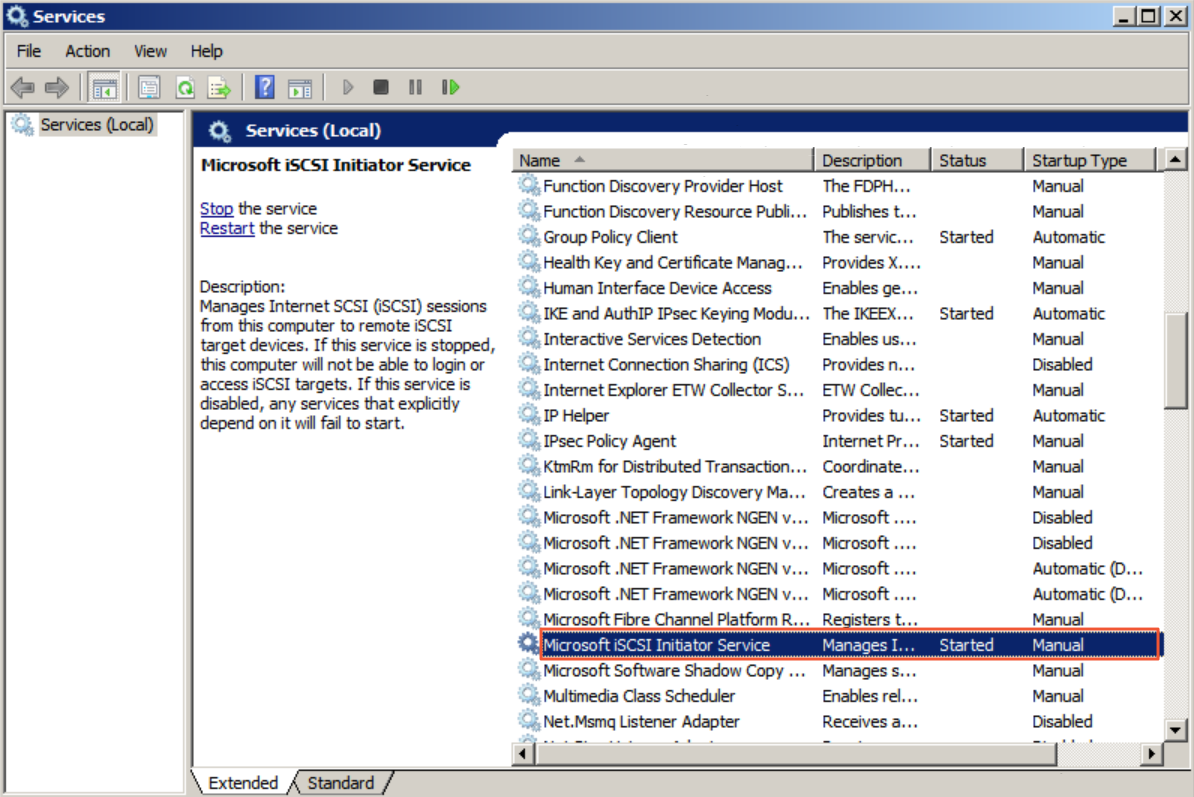Select Multimedia Class Scheduler service name

639,696
